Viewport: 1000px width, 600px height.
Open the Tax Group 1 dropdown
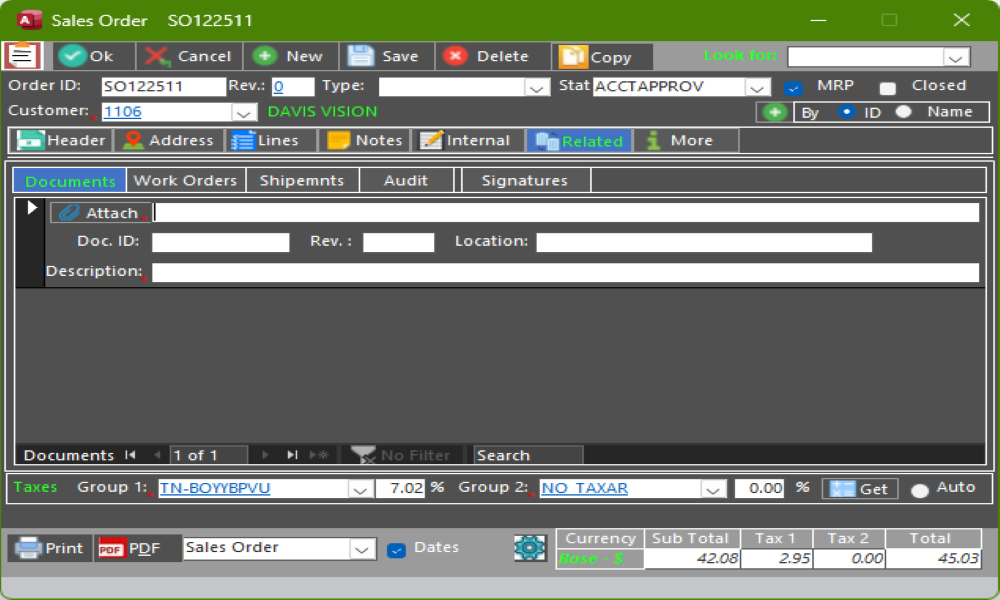click(360, 489)
